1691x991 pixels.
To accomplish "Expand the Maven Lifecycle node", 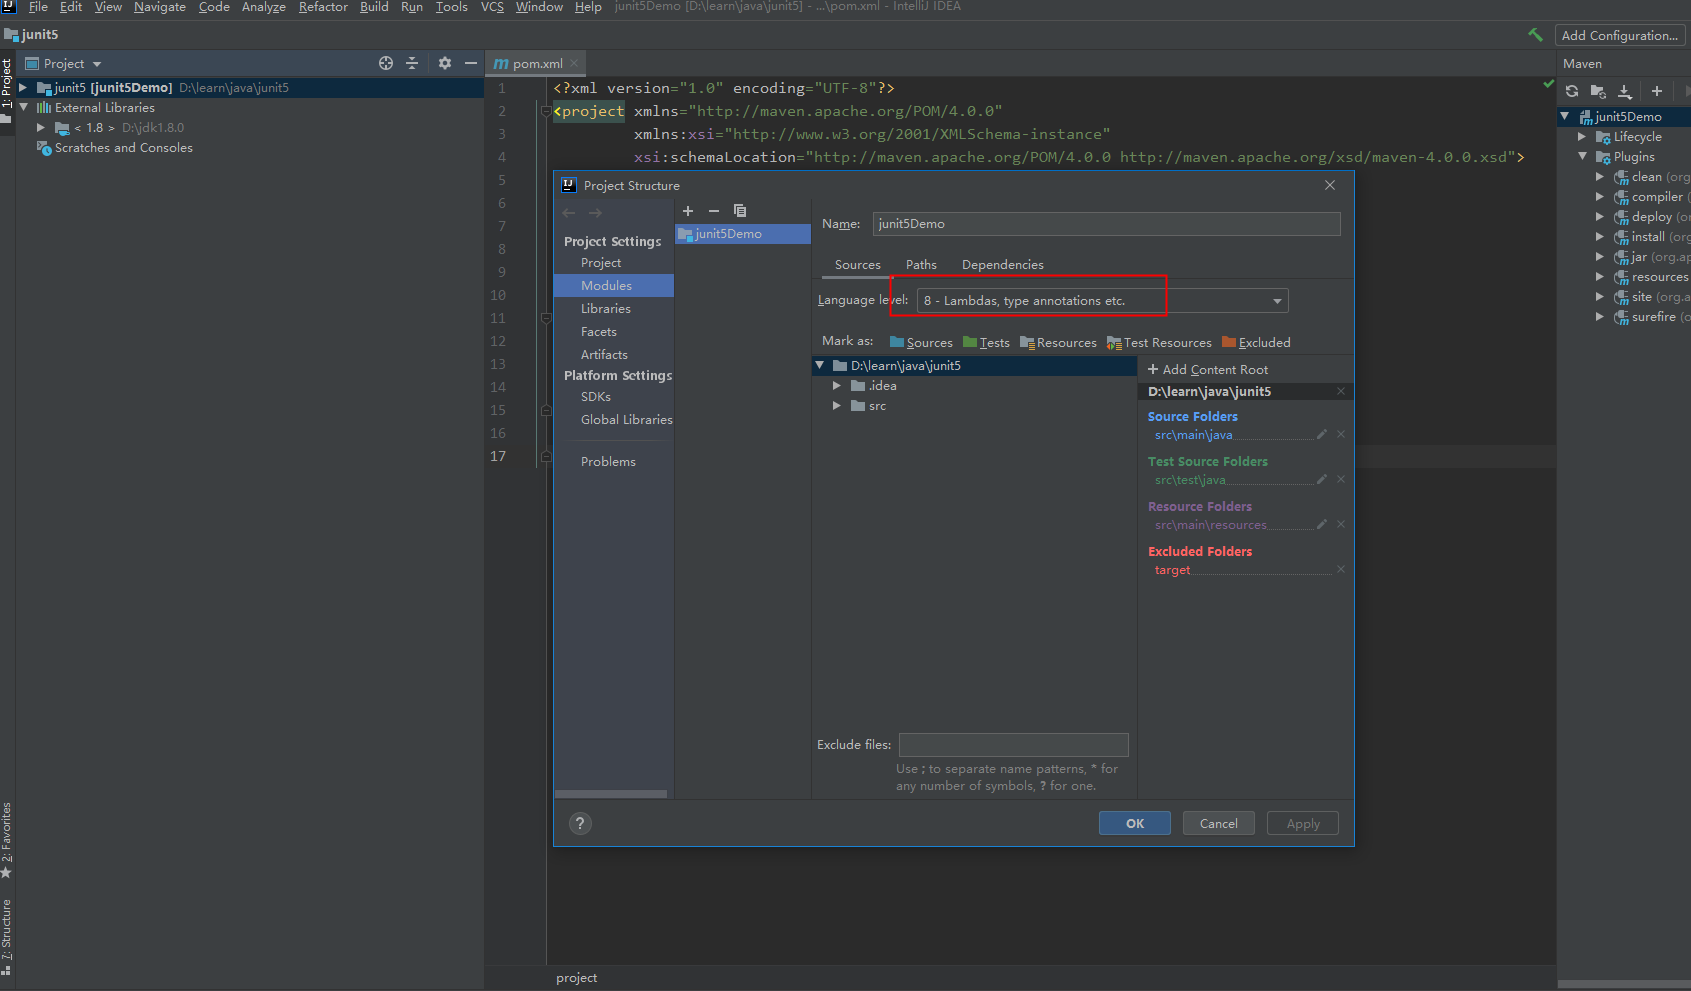I will (x=1582, y=137).
